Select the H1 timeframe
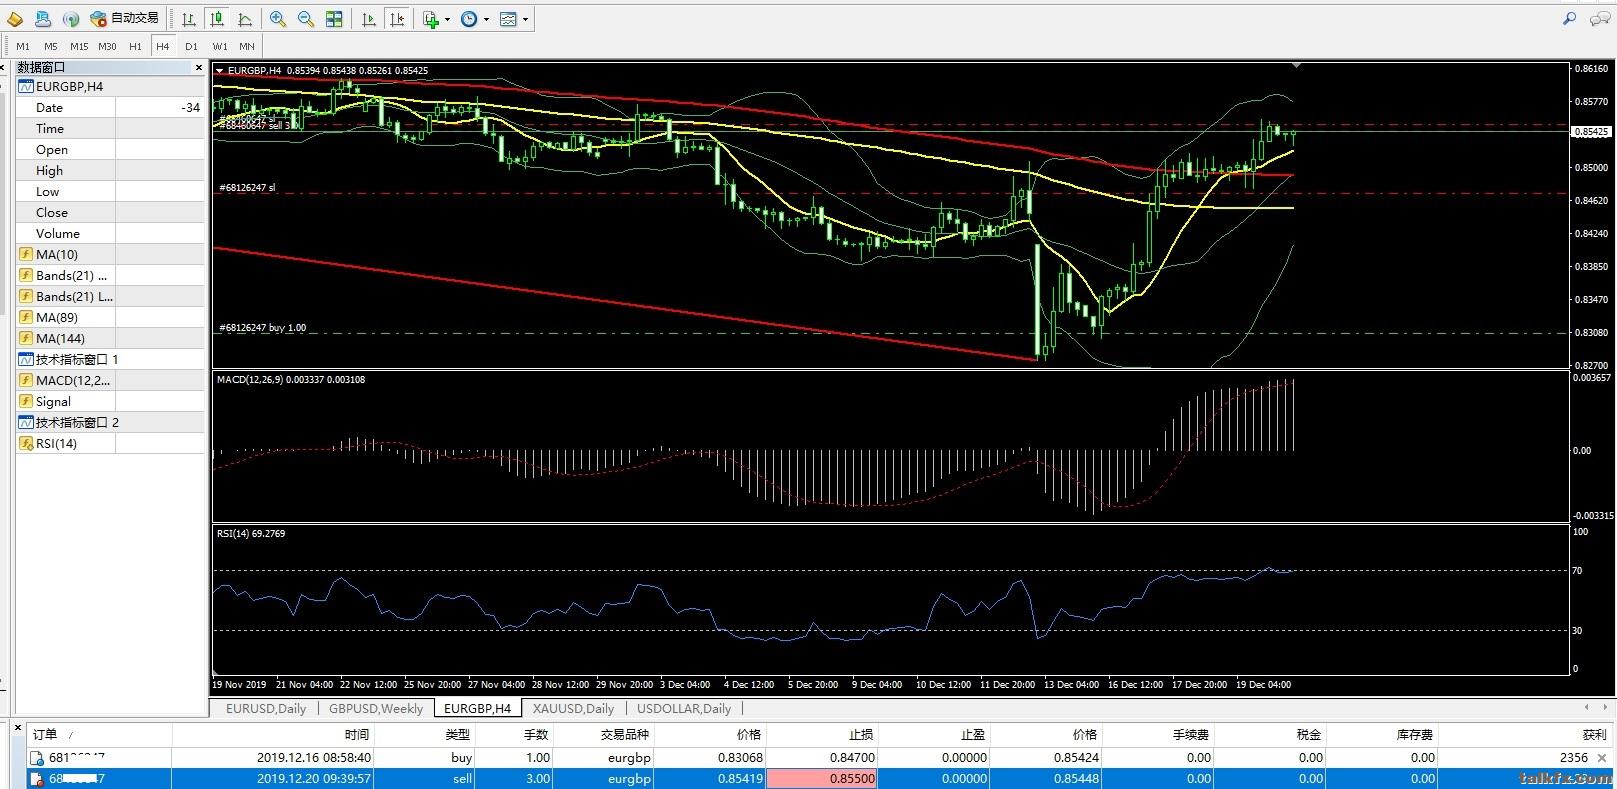The image size is (1617, 789). [x=135, y=46]
